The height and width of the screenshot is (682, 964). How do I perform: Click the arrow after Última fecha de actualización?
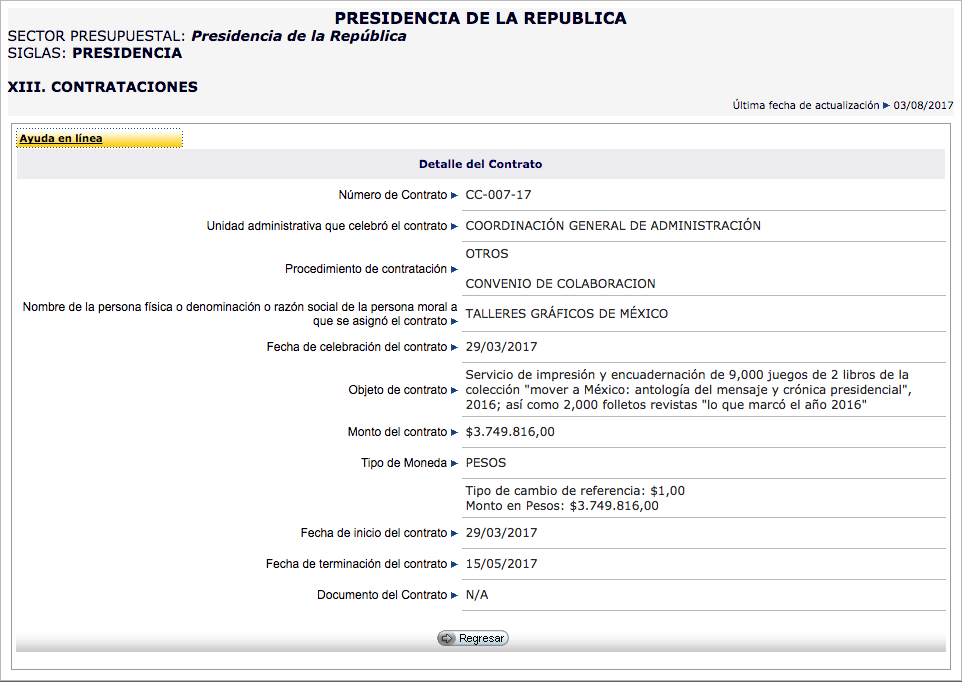pyautogui.click(x=886, y=105)
